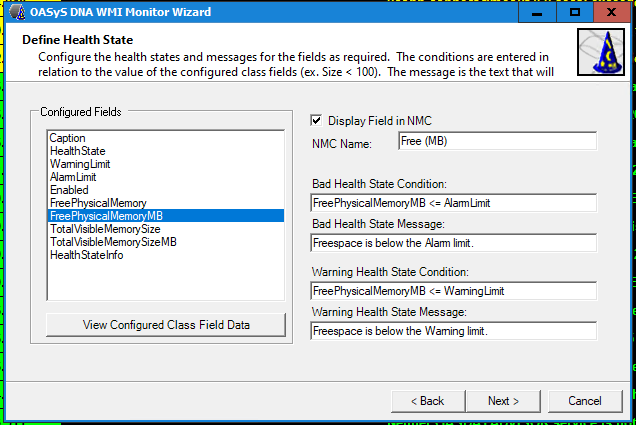The width and height of the screenshot is (636, 425).
Task: Select the Enabled field entry
Action: [x=69, y=190]
